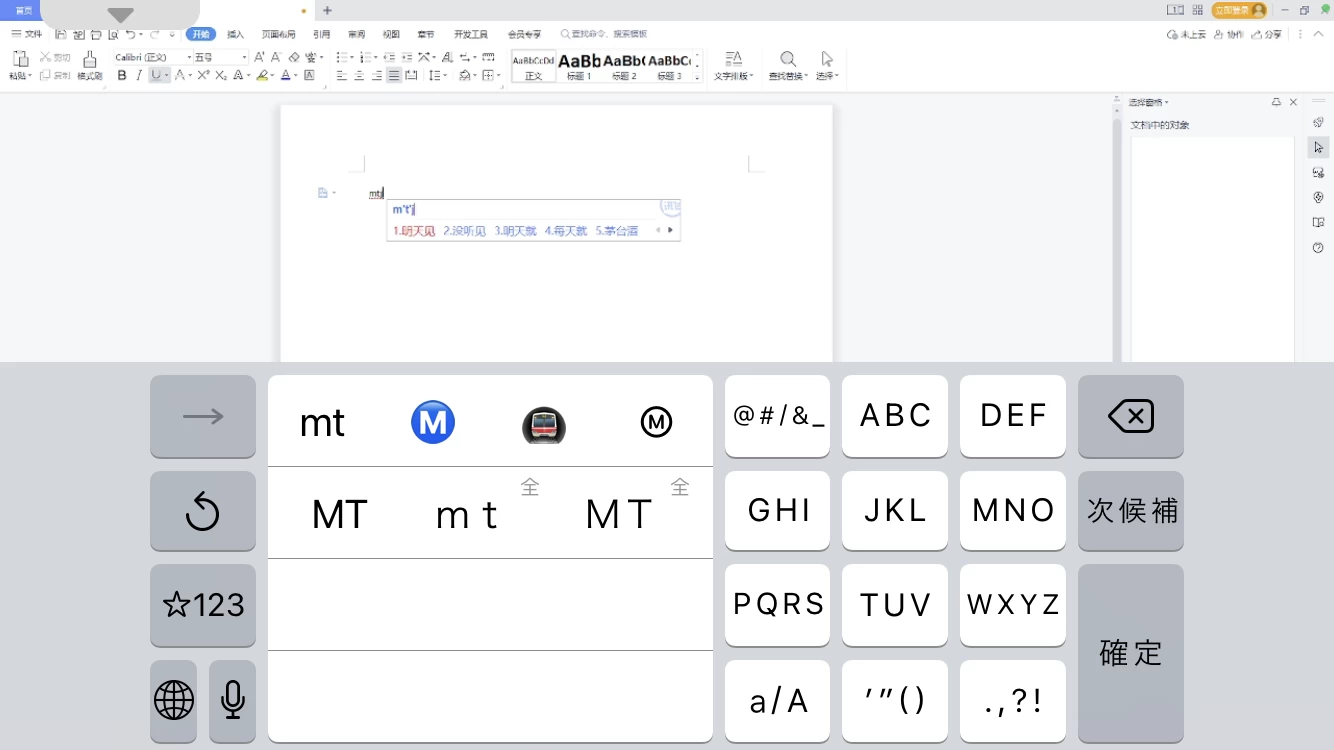Click the Save icon in quick toolbar
The width and height of the screenshot is (1334, 750).
tap(61, 34)
